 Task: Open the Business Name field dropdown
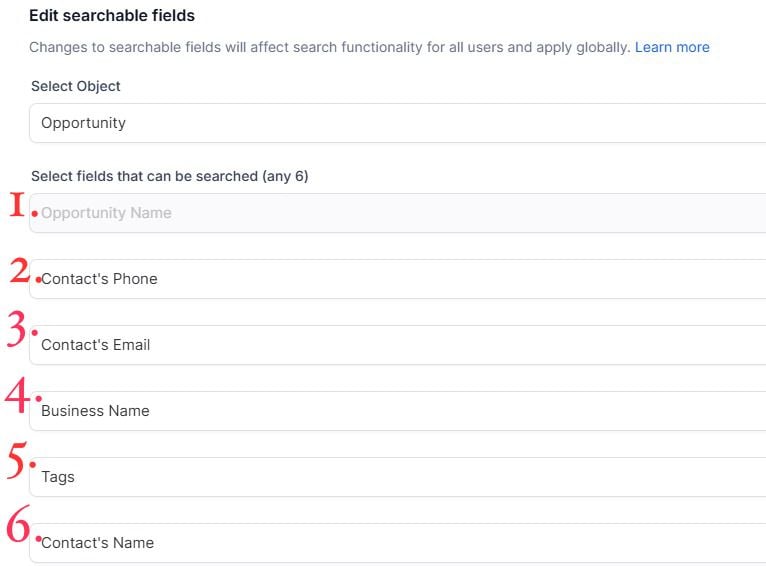coord(400,411)
